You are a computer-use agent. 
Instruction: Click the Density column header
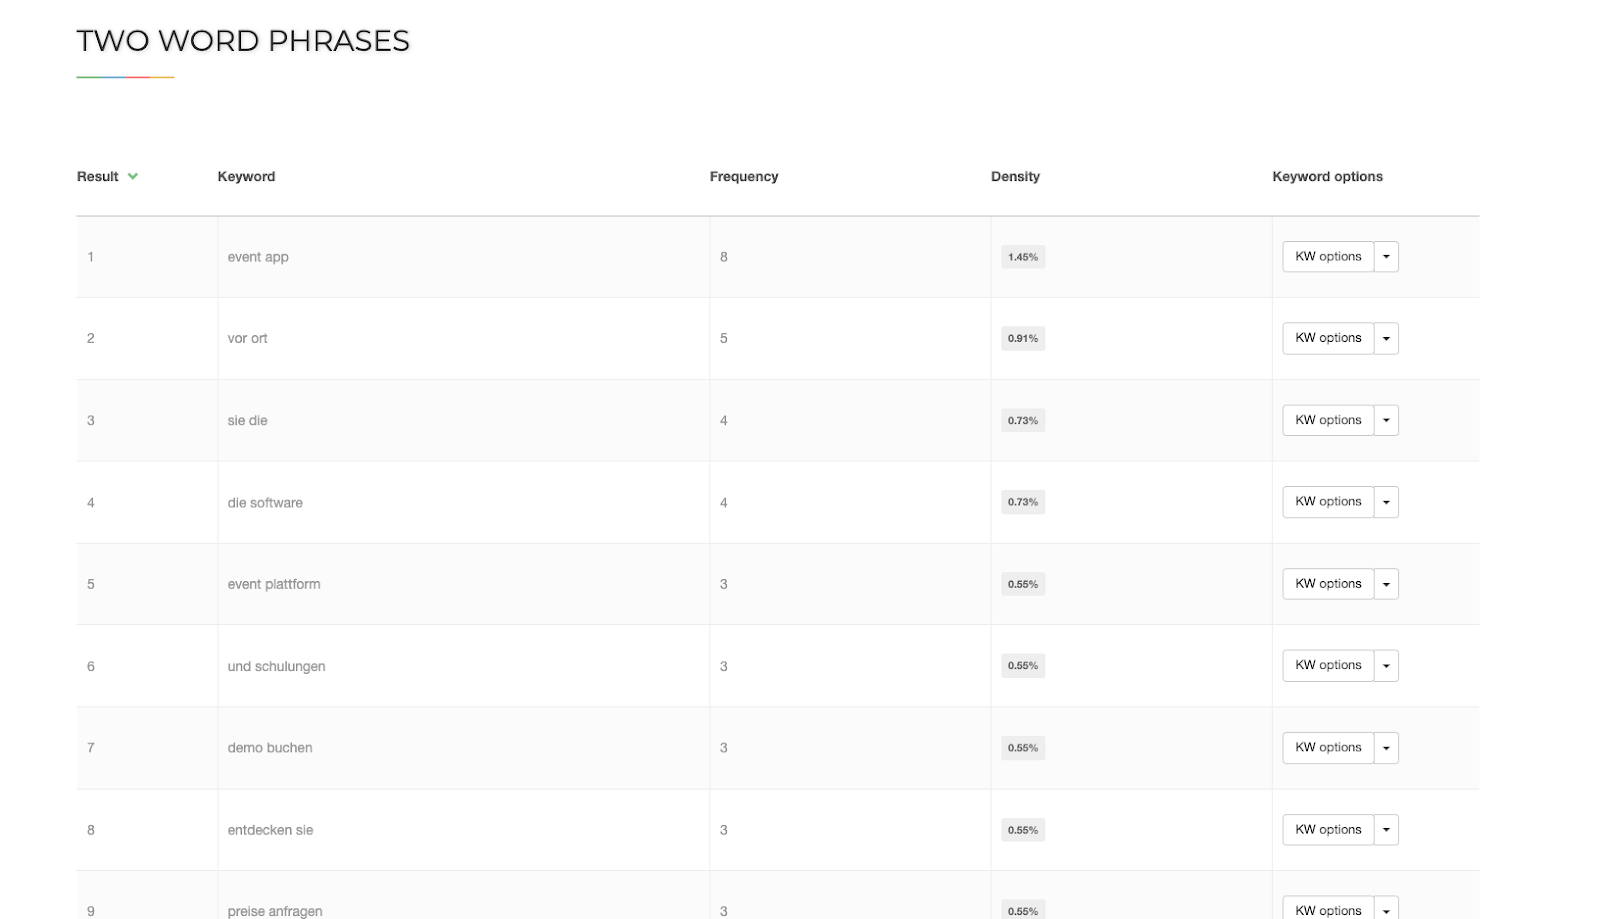coord(1015,177)
